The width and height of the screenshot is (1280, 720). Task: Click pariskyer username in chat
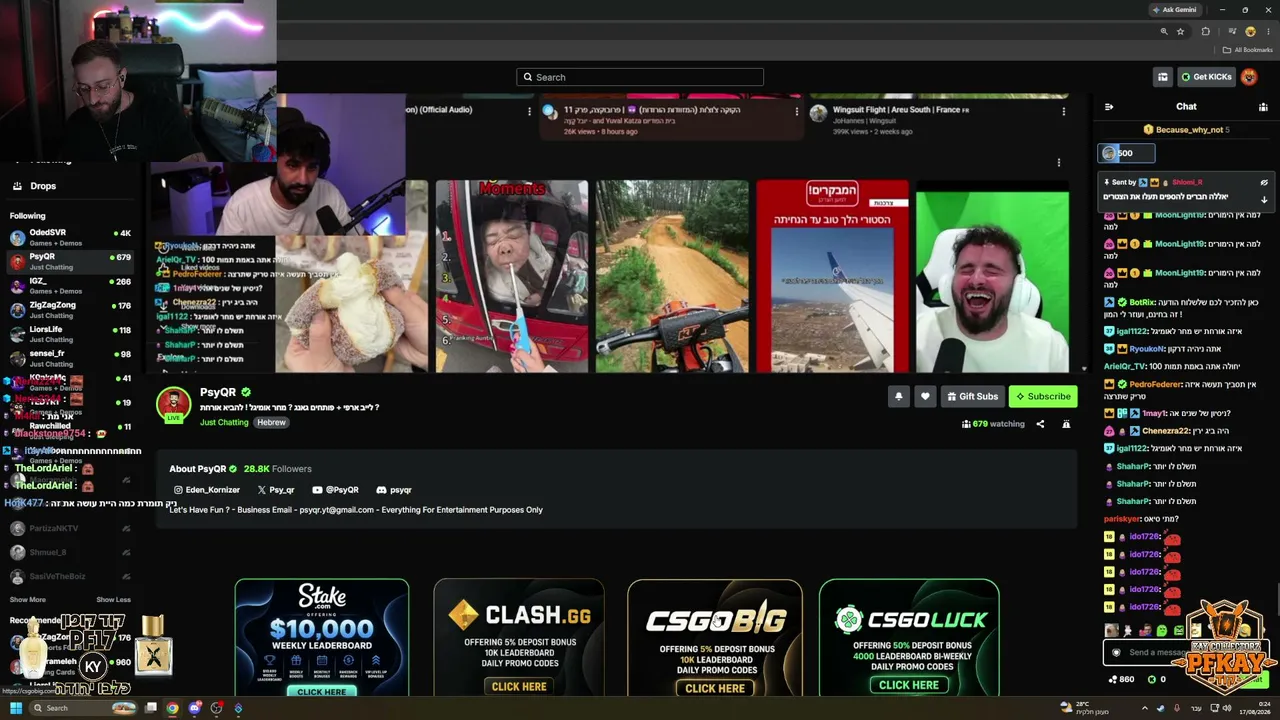[x=1121, y=519]
